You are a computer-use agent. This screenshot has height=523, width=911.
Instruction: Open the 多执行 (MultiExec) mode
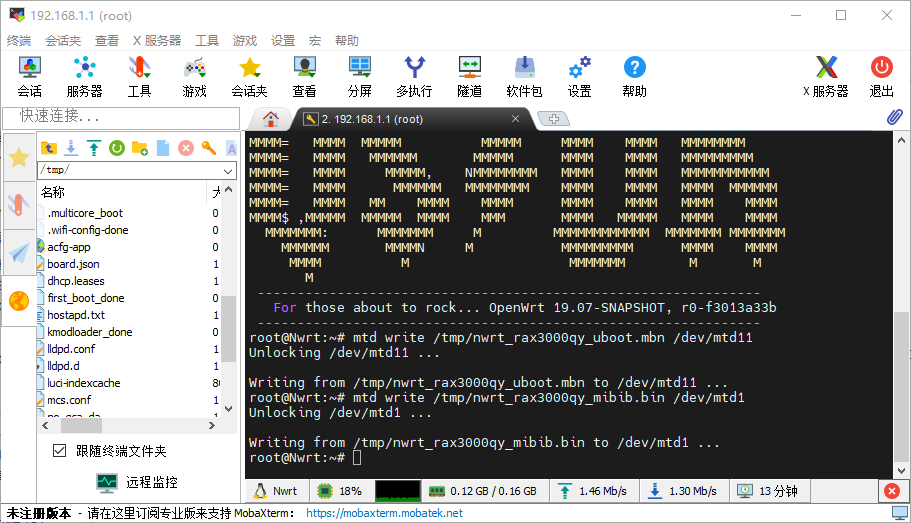[x=414, y=77]
